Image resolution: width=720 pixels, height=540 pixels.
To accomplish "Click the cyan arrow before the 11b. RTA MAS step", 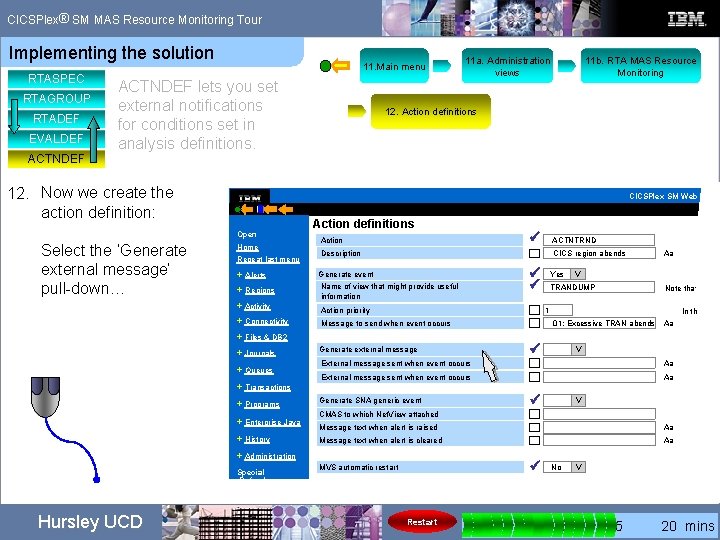I will coord(567,66).
